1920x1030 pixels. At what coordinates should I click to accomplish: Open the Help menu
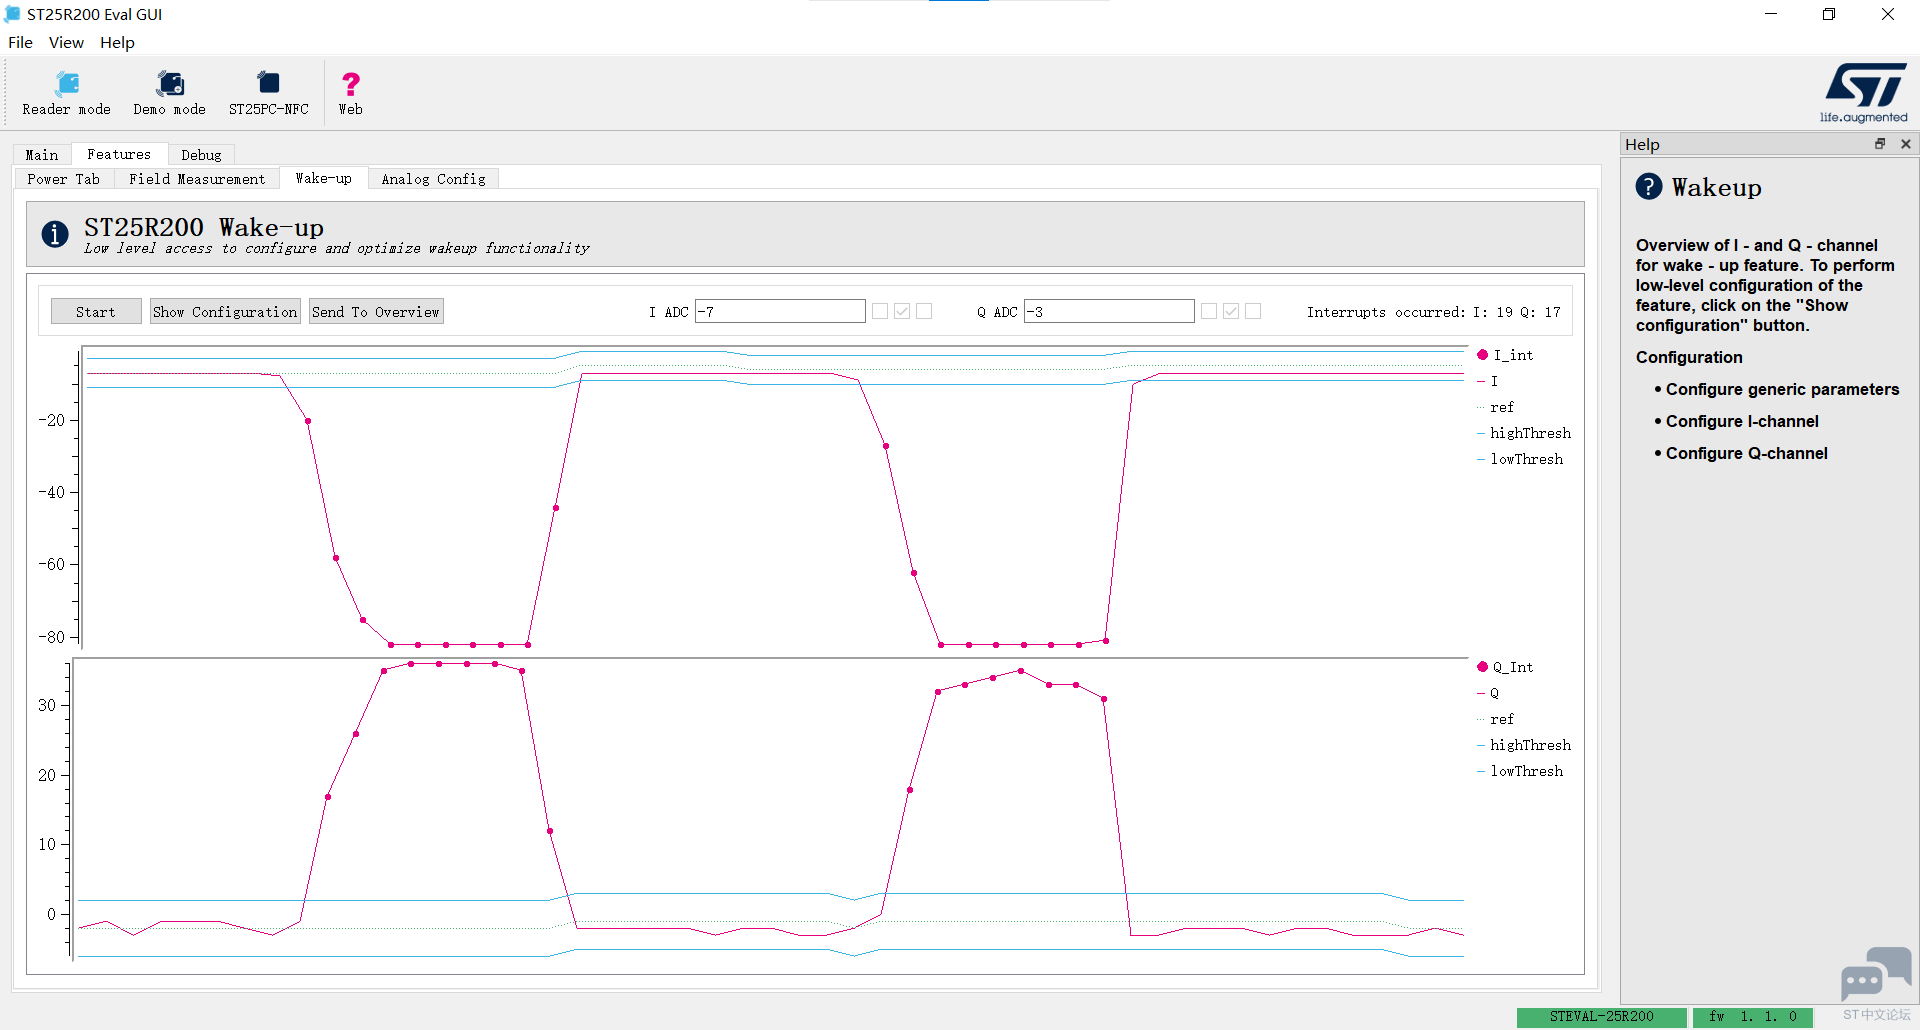click(117, 42)
